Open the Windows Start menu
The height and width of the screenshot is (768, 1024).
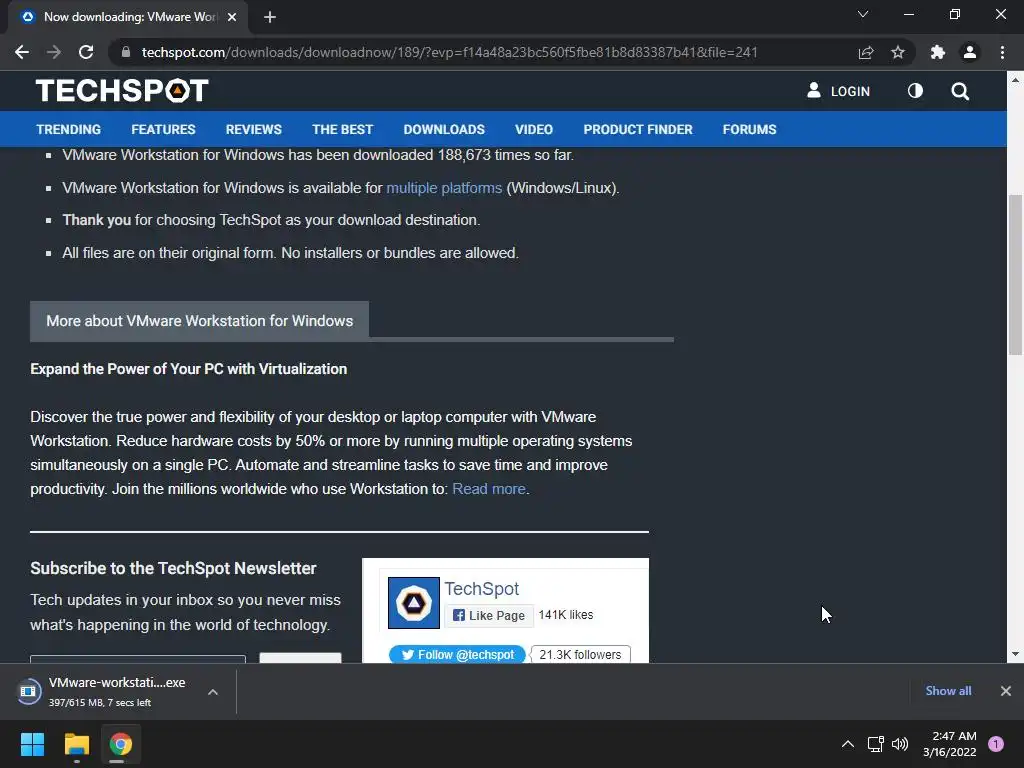(32, 744)
